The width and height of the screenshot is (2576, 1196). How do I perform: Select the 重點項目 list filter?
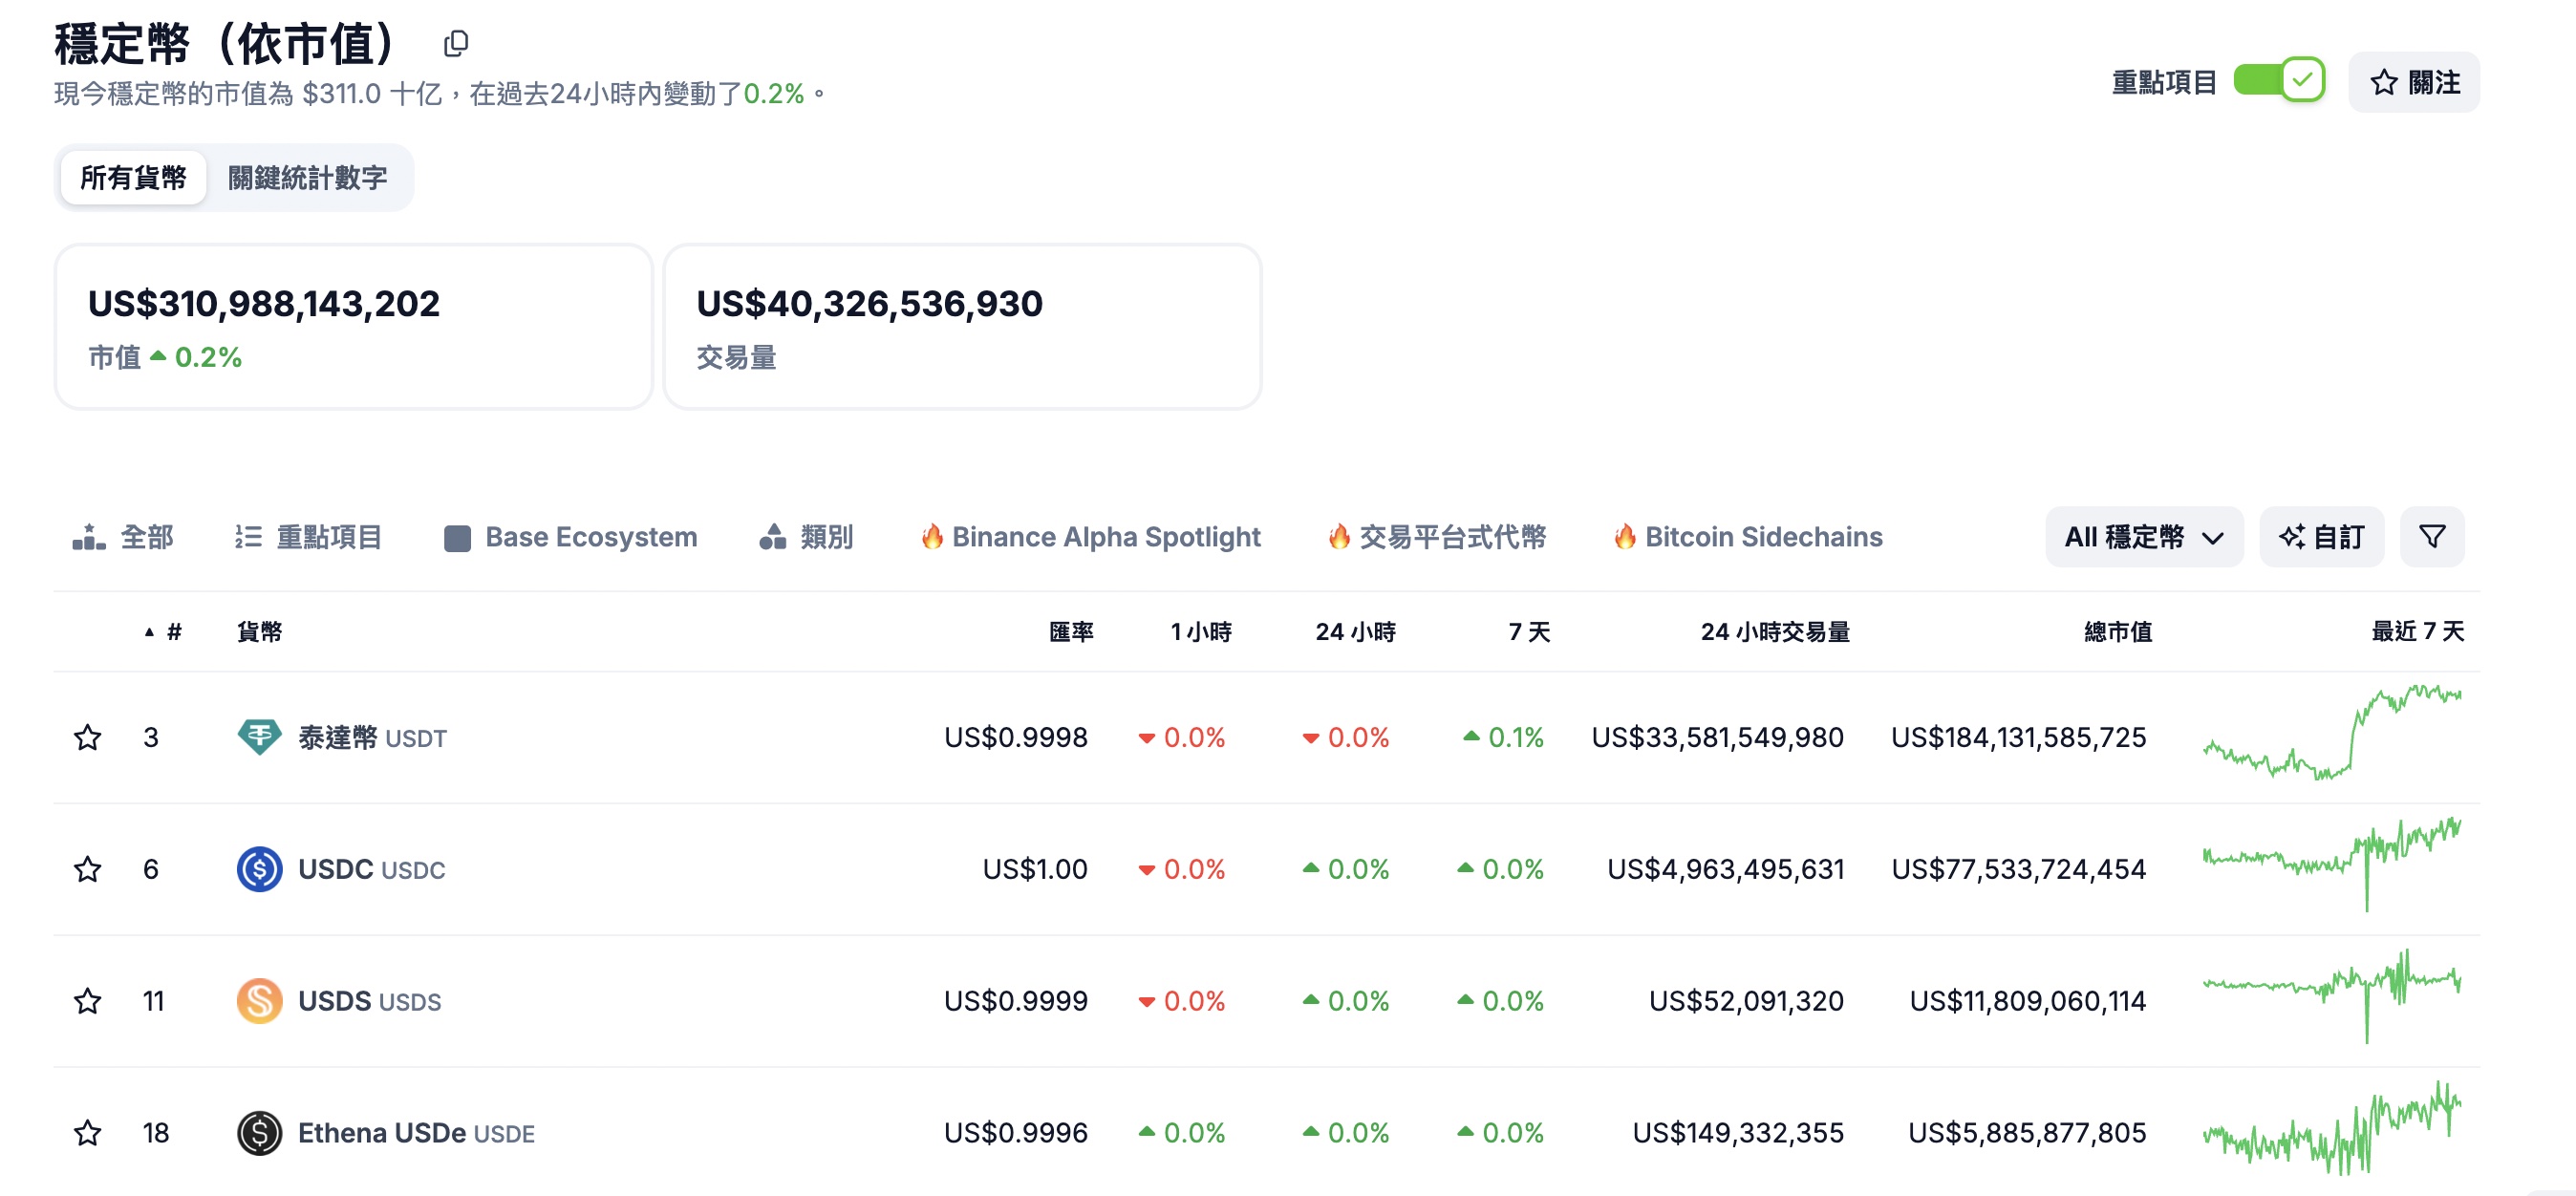308,537
